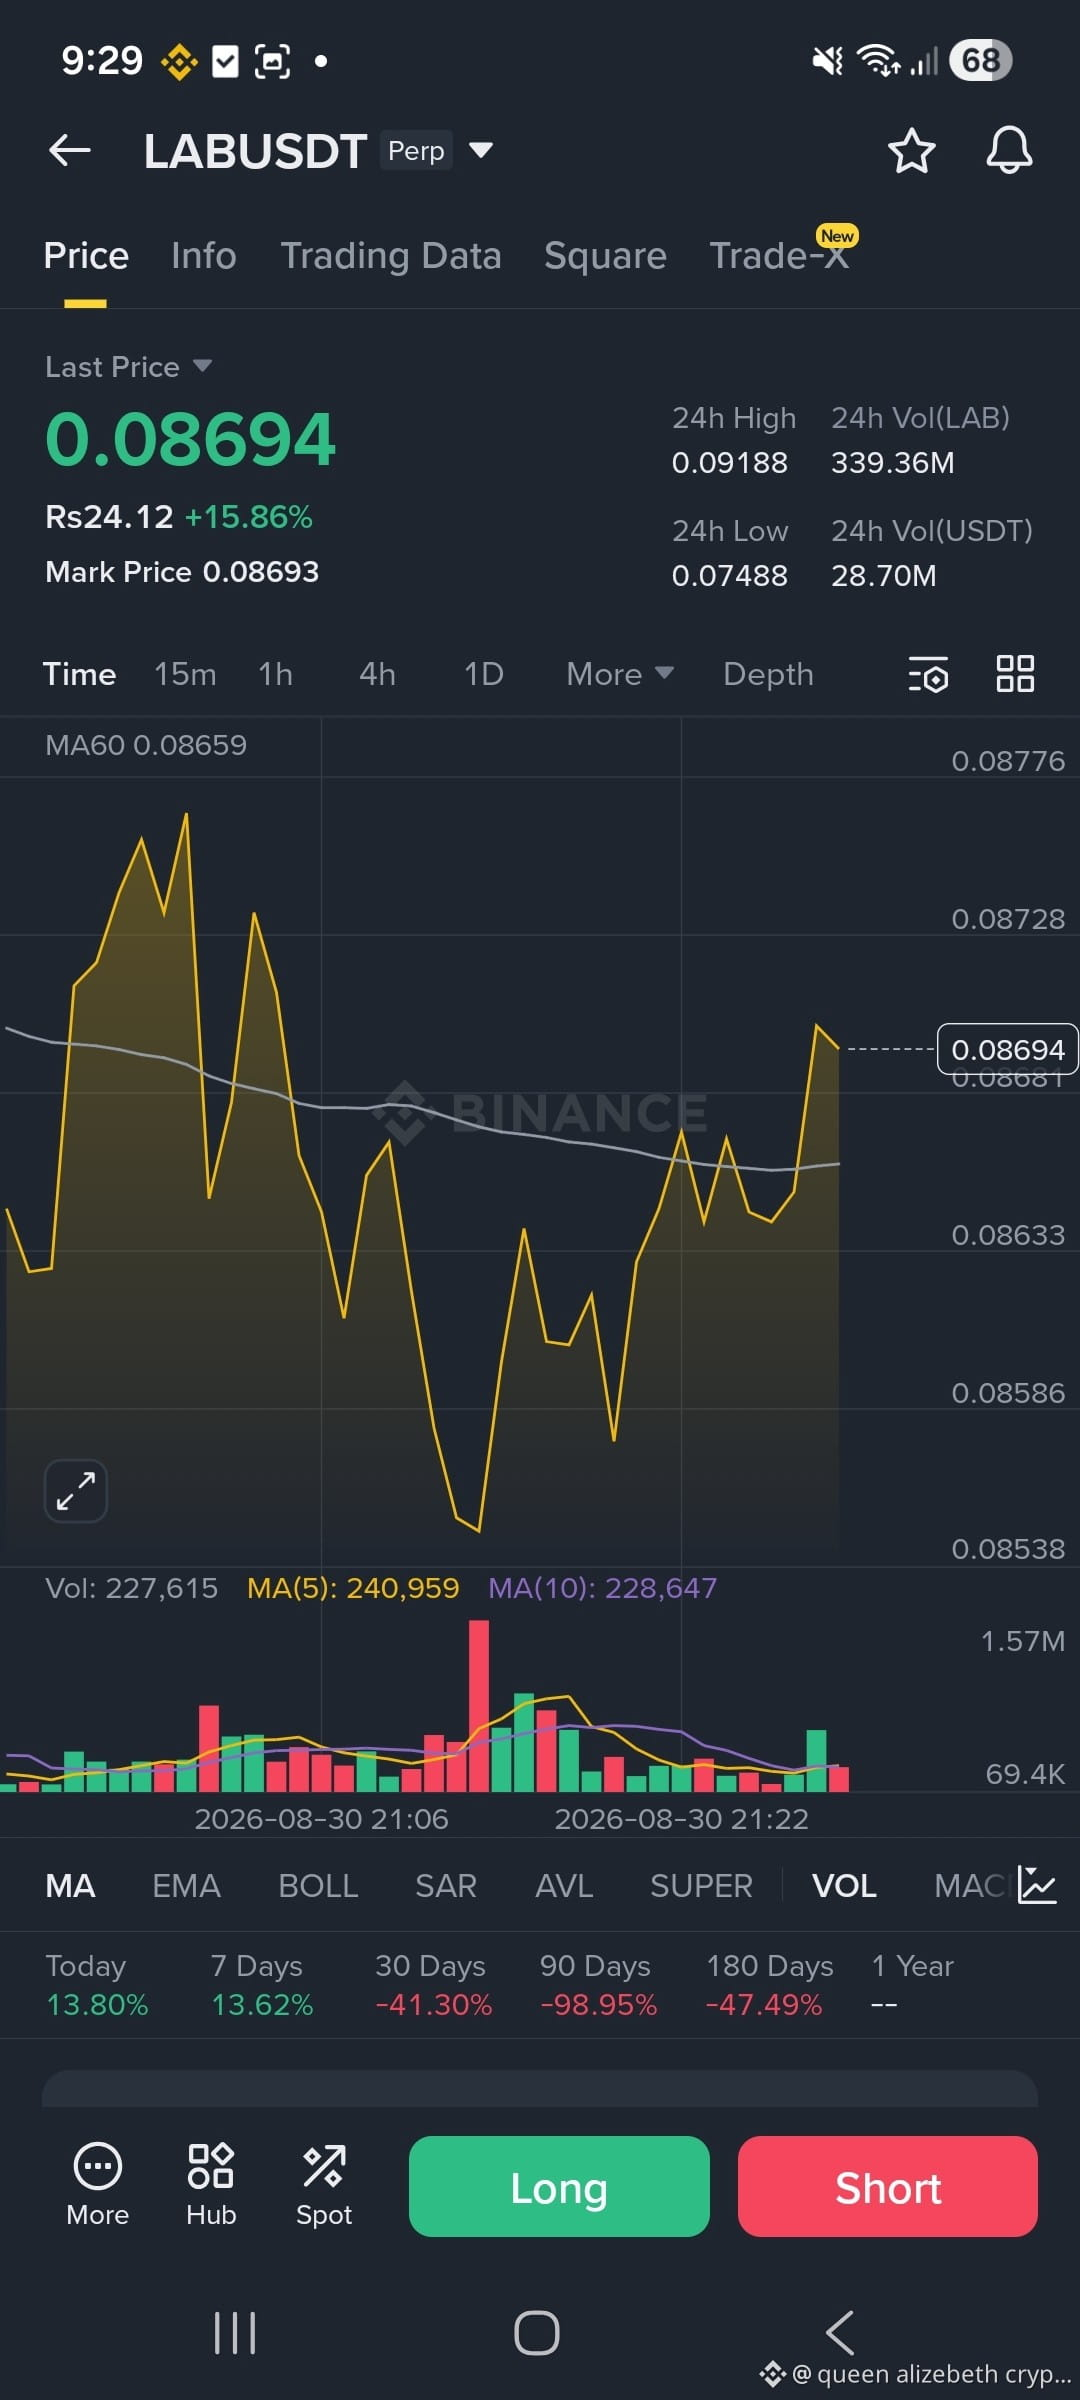
Task: Switch to Spot trading icon
Action: click(x=324, y=2185)
